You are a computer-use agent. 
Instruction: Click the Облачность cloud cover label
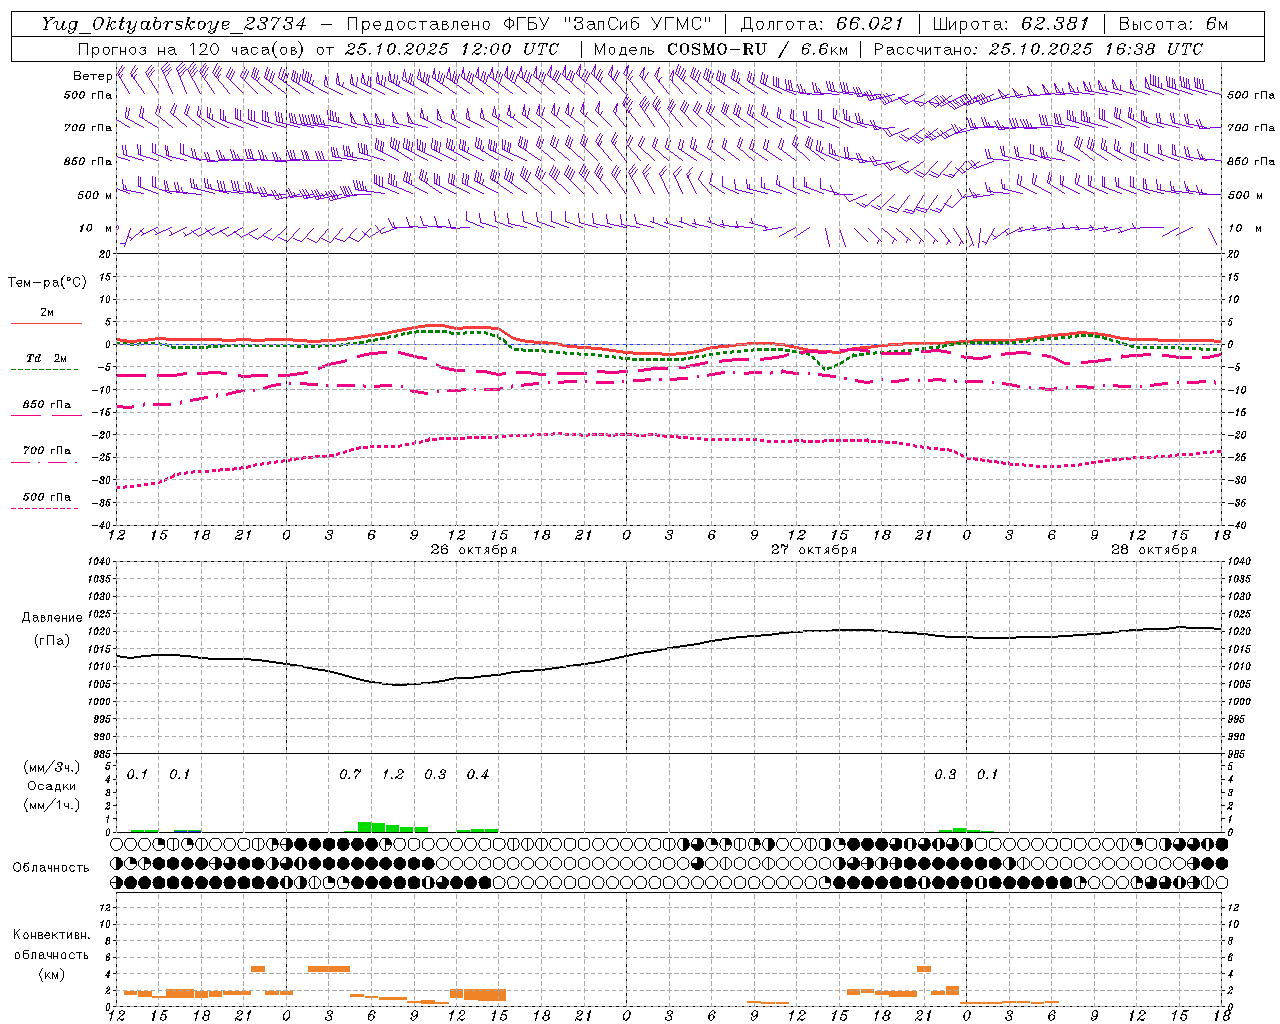click(51, 867)
